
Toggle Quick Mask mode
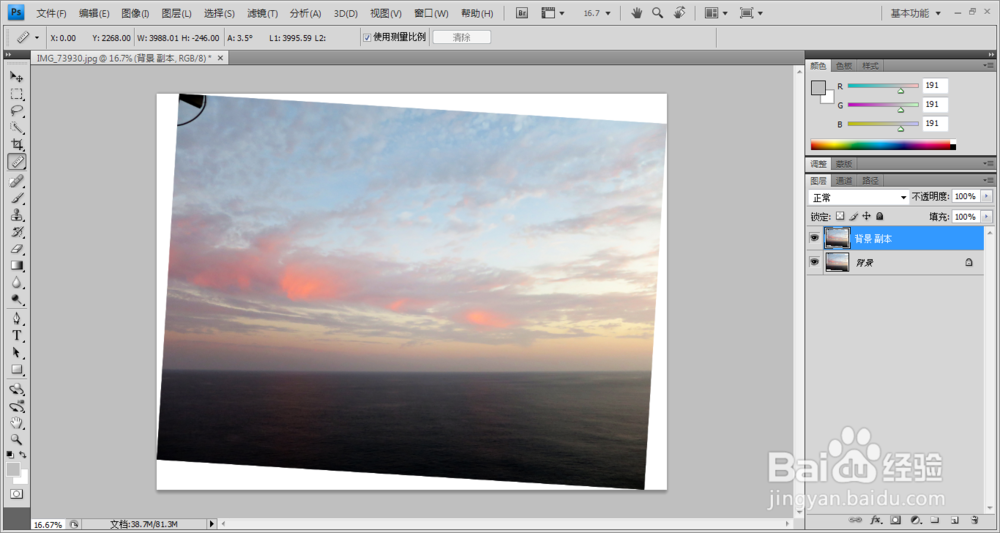tap(17, 494)
